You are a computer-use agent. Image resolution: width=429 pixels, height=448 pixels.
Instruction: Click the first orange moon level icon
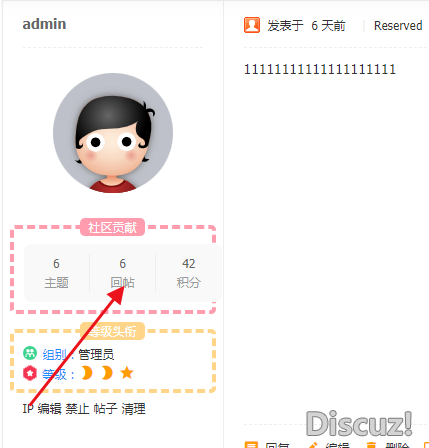[x=87, y=373]
